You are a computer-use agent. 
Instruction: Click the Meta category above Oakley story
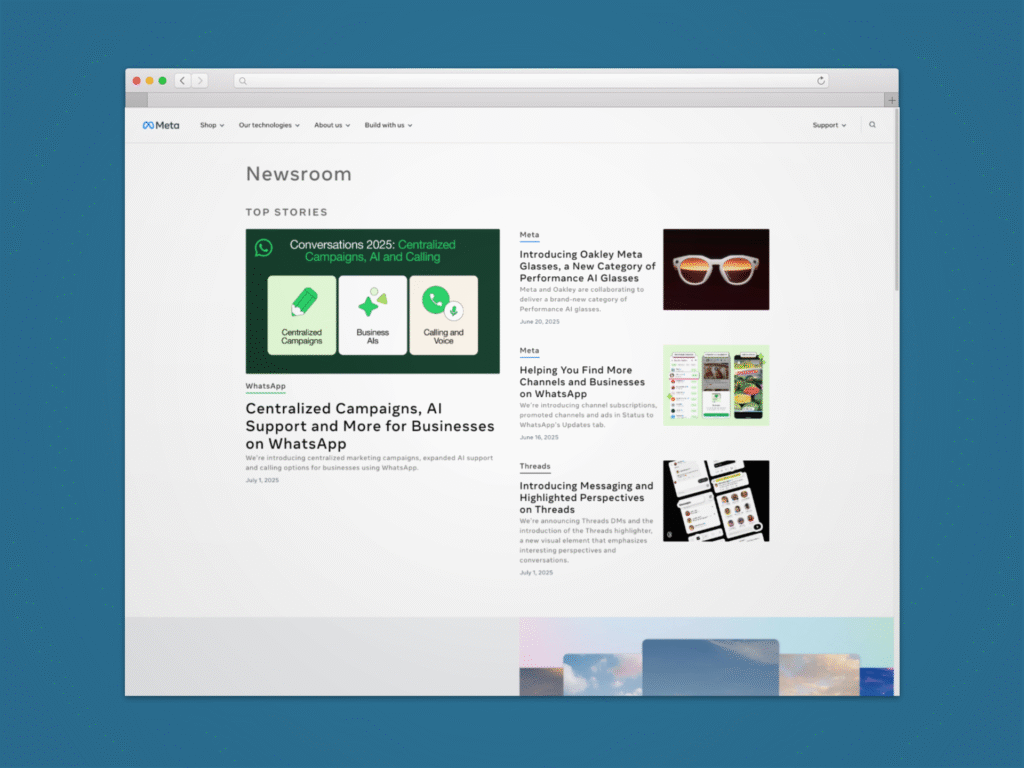(x=530, y=234)
